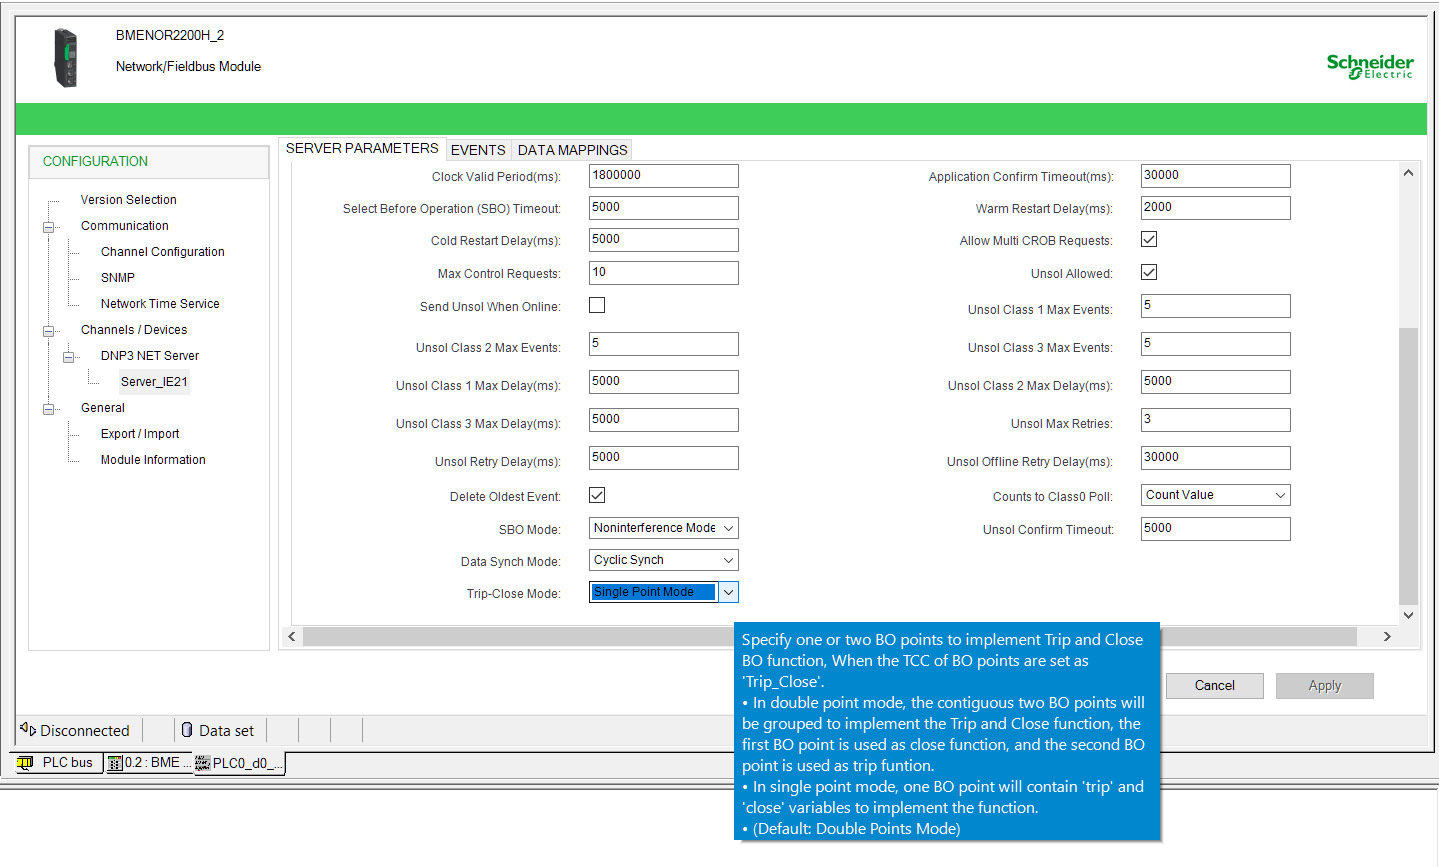Collapse the DNP3 NET Server tree node
Viewport: 1439px width, 867px height.
click(x=68, y=357)
